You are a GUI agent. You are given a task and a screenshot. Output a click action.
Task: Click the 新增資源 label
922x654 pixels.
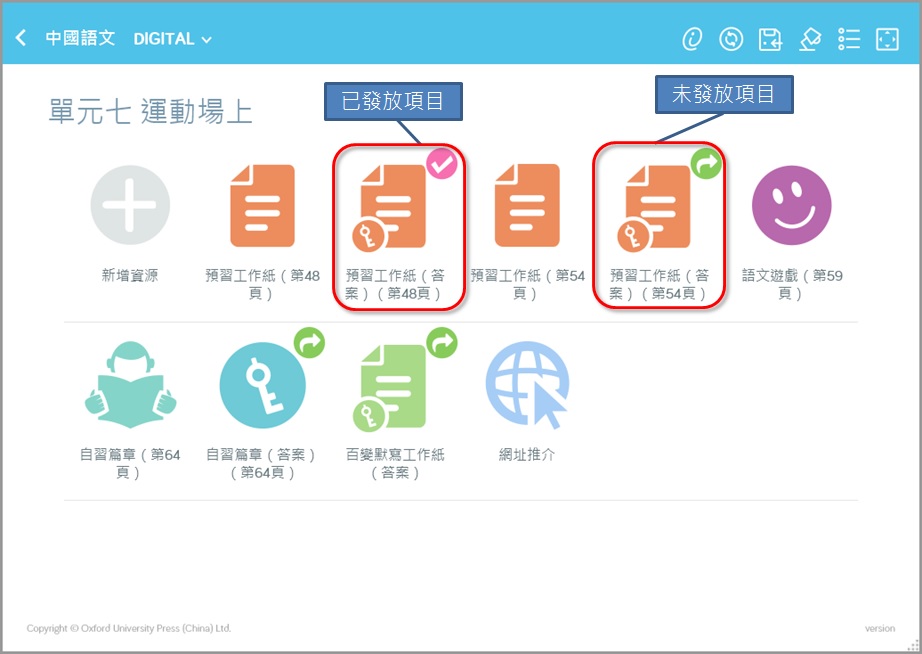pos(130,275)
